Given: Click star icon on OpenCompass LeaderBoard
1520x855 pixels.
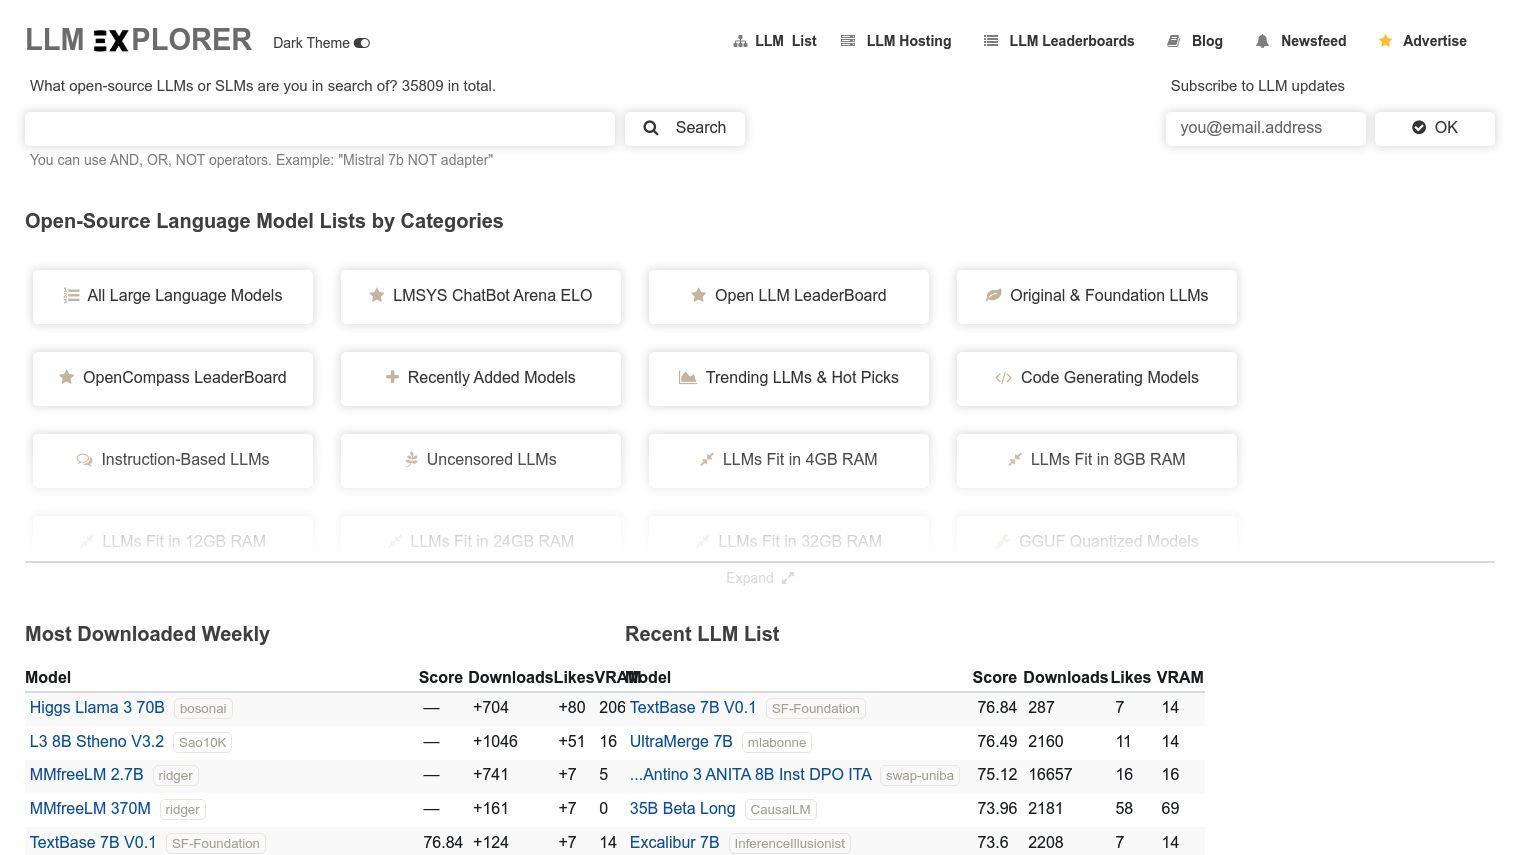Looking at the screenshot, I should point(67,377).
